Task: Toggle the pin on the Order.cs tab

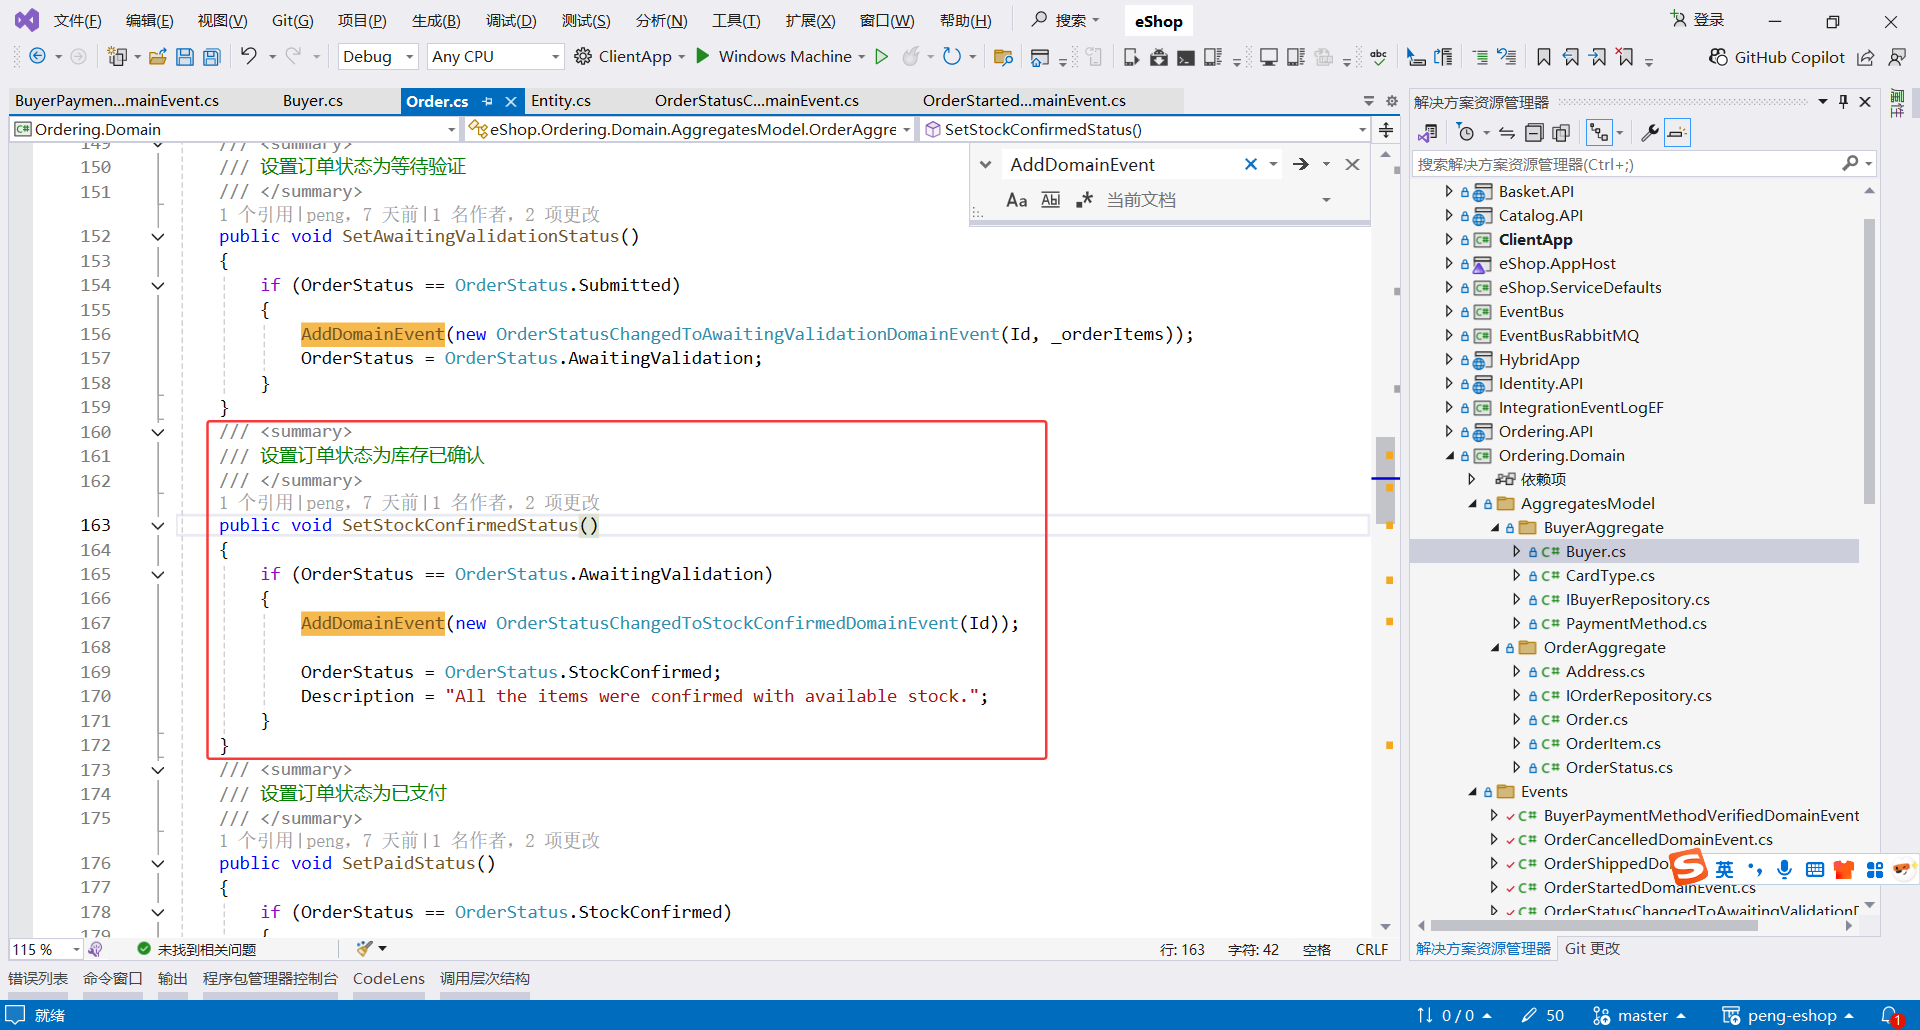Action: [x=487, y=101]
